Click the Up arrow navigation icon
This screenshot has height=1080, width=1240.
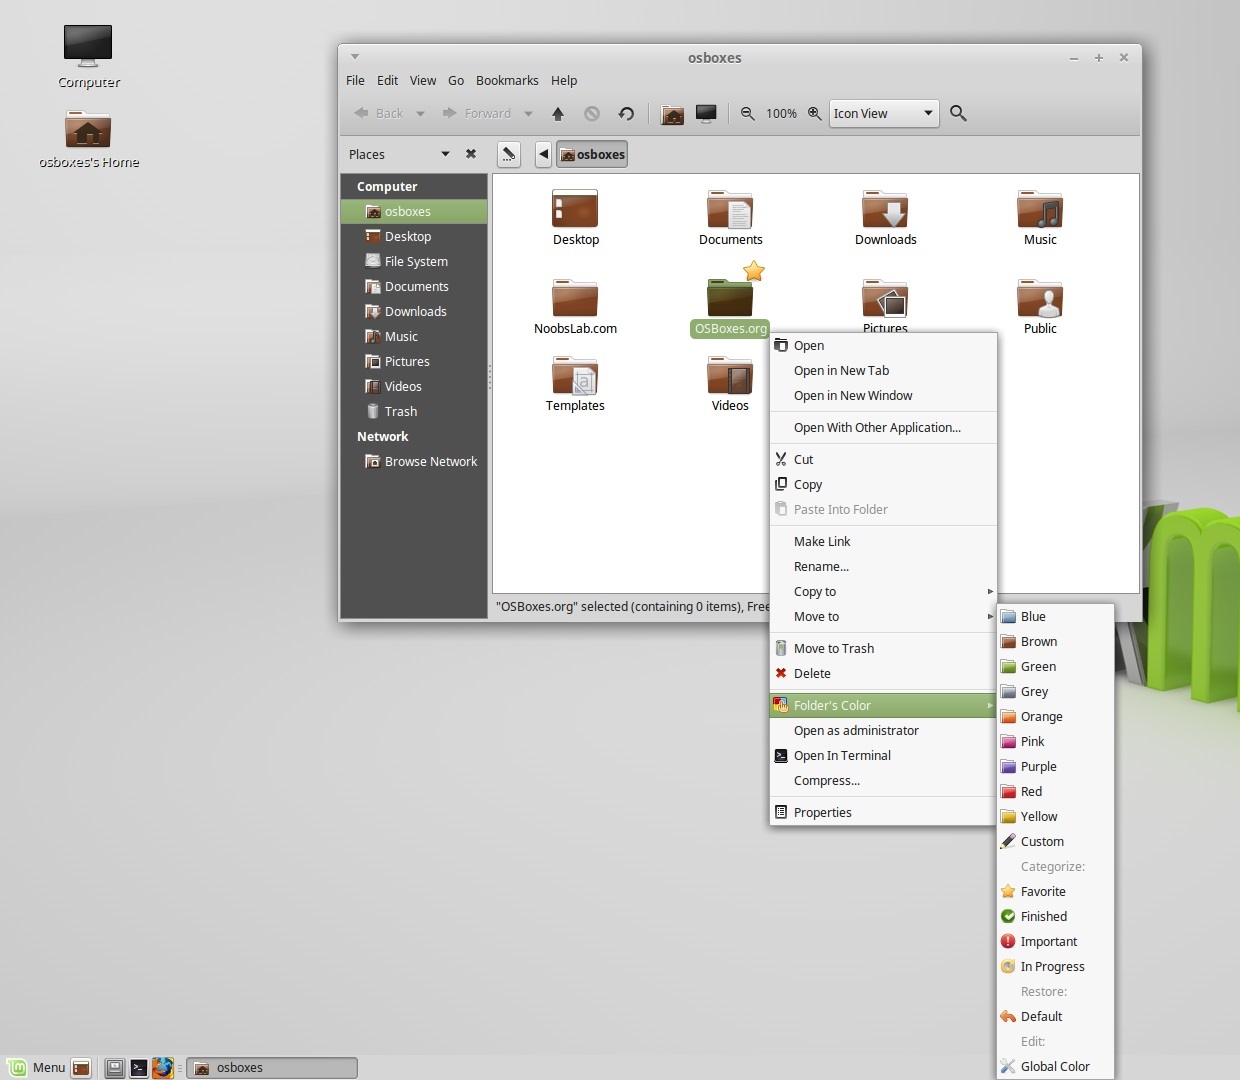[x=558, y=113]
